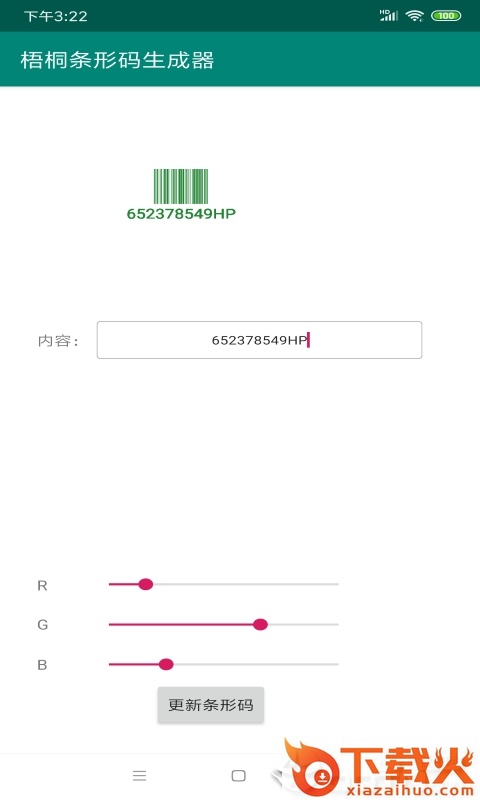Viewport: 480px width, 800px height.
Task: Click the 下载火 flame logo
Action: click(311, 765)
